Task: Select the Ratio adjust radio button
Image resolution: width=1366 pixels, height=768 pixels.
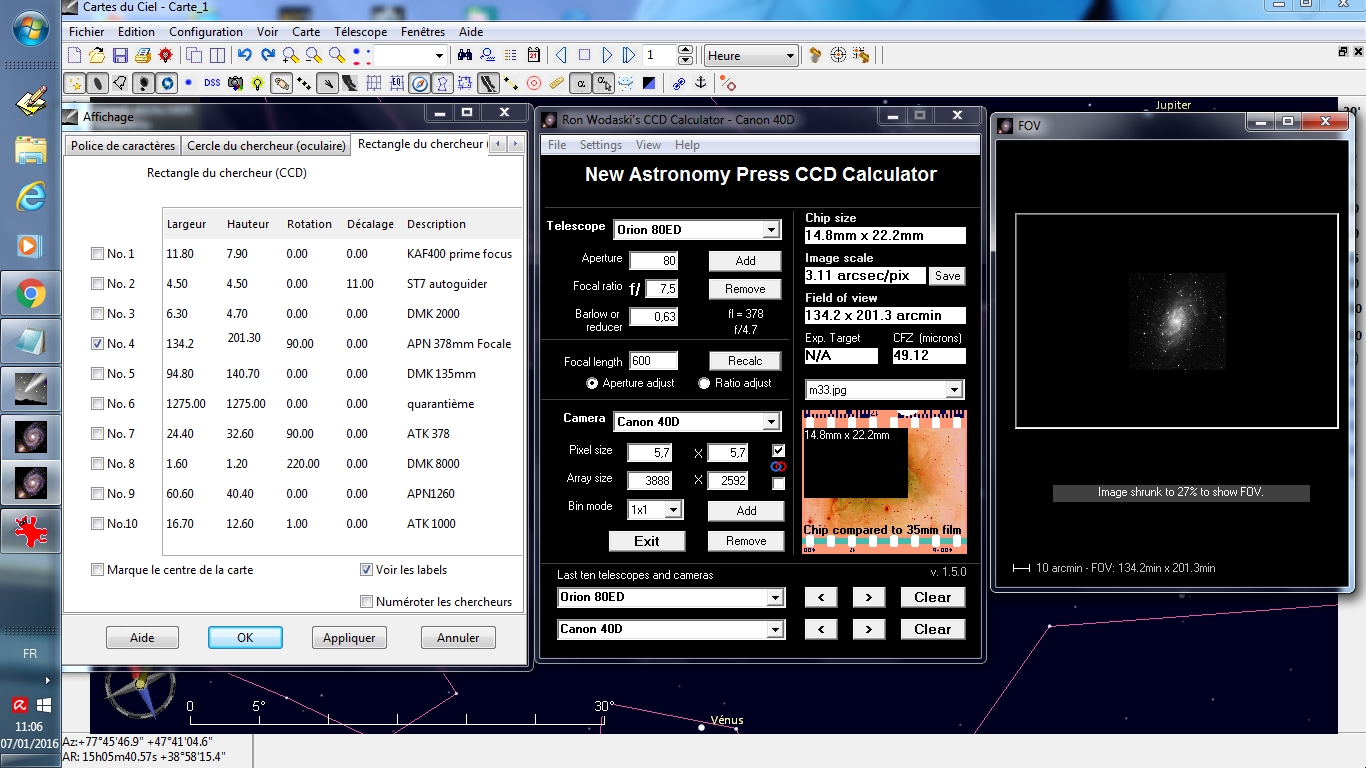Action: (704, 383)
